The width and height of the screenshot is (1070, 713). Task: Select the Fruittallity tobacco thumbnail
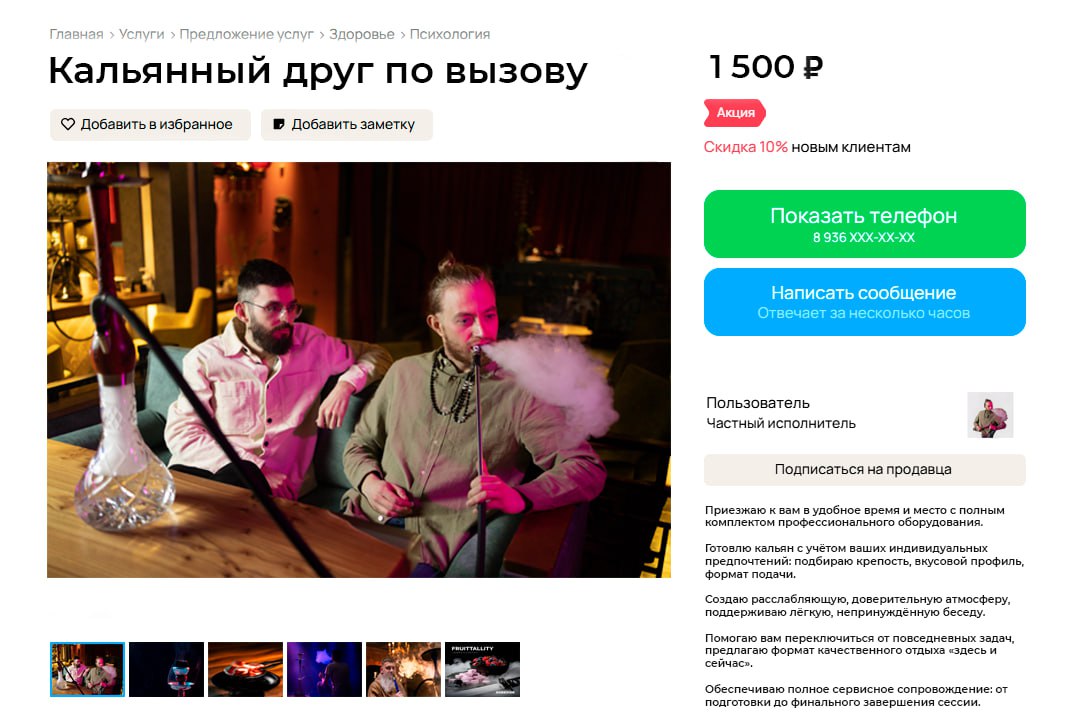[482, 669]
